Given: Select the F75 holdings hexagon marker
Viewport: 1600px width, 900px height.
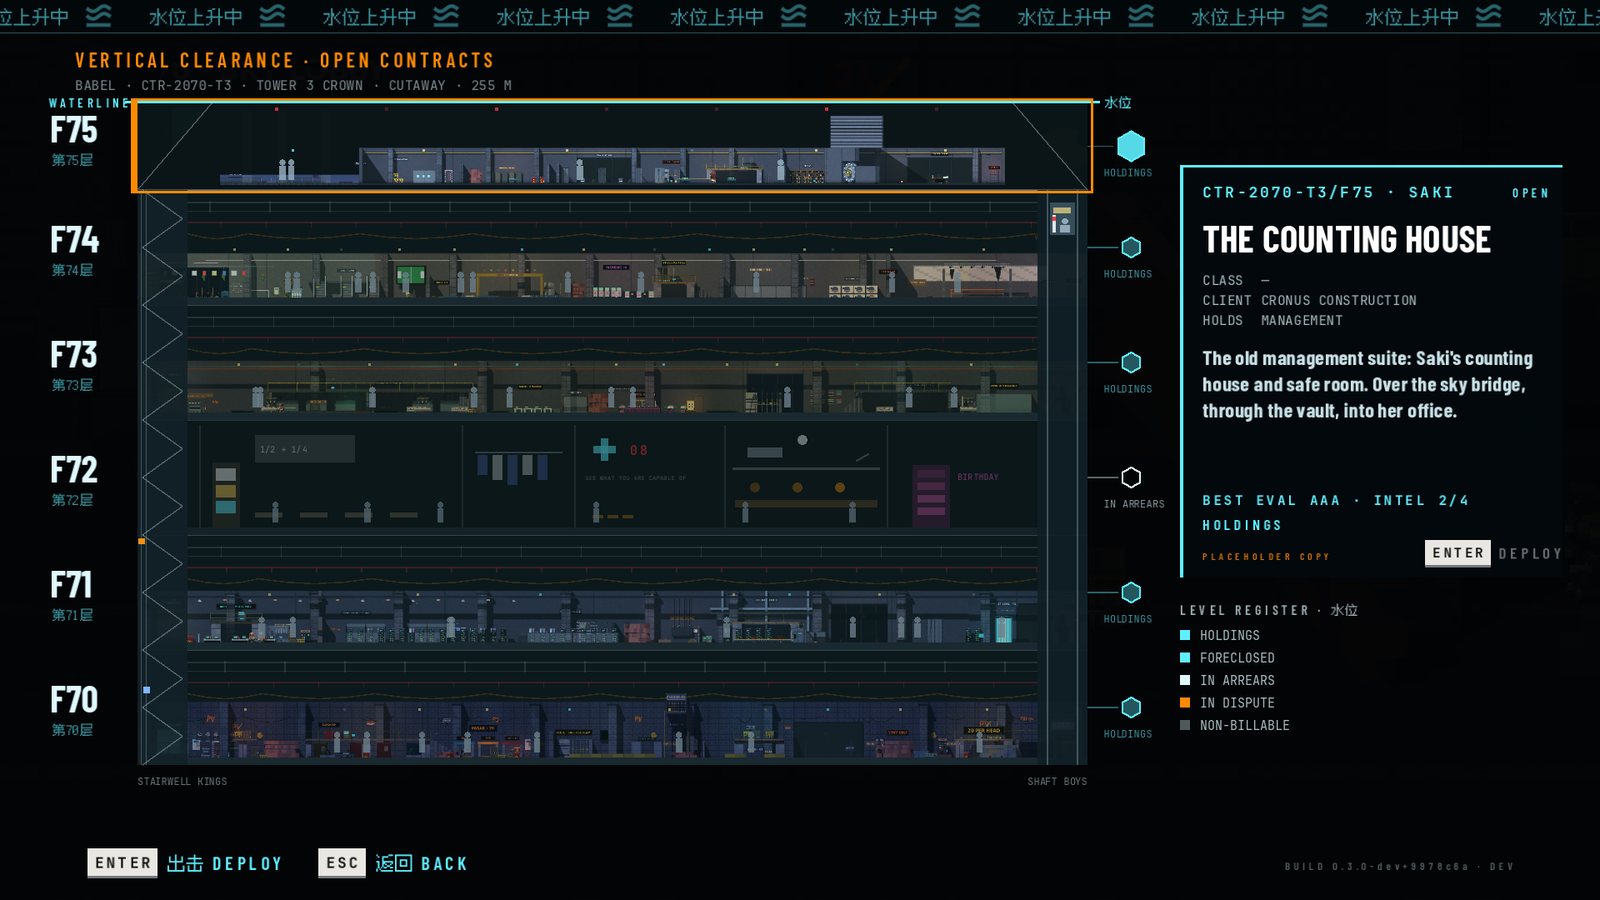Looking at the screenshot, I should click(1131, 147).
